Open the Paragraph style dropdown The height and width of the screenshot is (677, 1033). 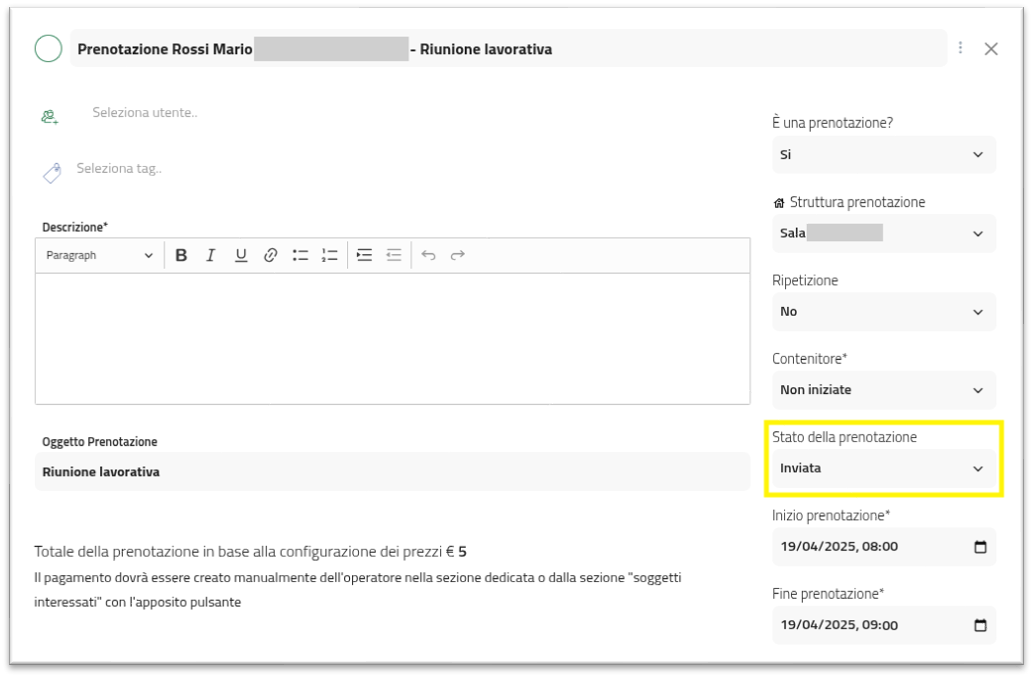tap(99, 255)
